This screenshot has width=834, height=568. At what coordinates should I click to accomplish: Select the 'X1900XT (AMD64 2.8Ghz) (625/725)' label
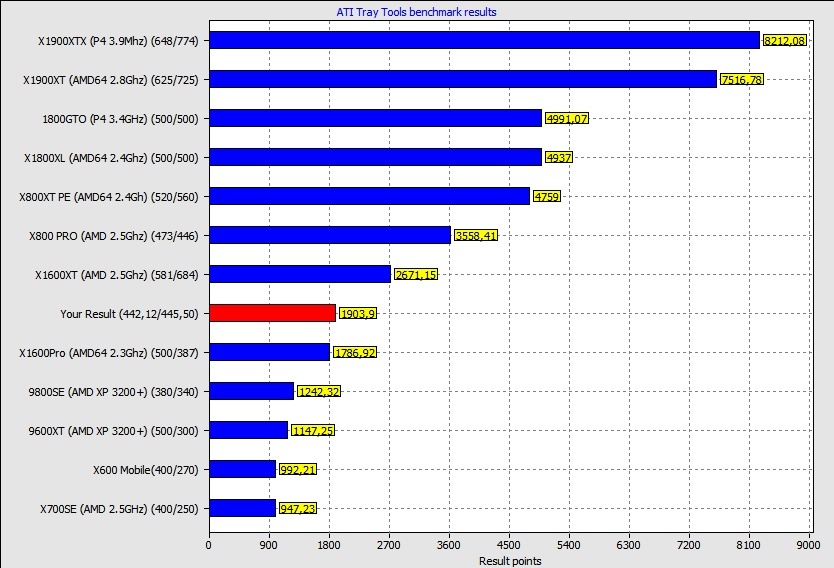point(111,80)
